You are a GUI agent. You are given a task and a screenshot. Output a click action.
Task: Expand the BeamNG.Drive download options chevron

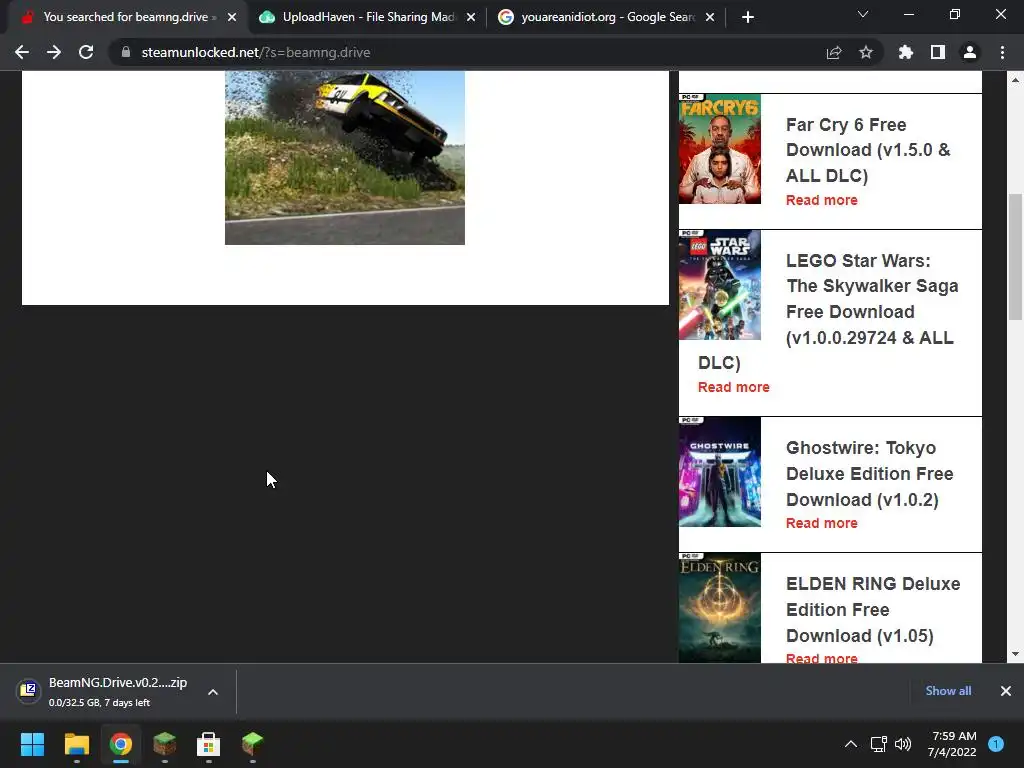pyautogui.click(x=213, y=692)
